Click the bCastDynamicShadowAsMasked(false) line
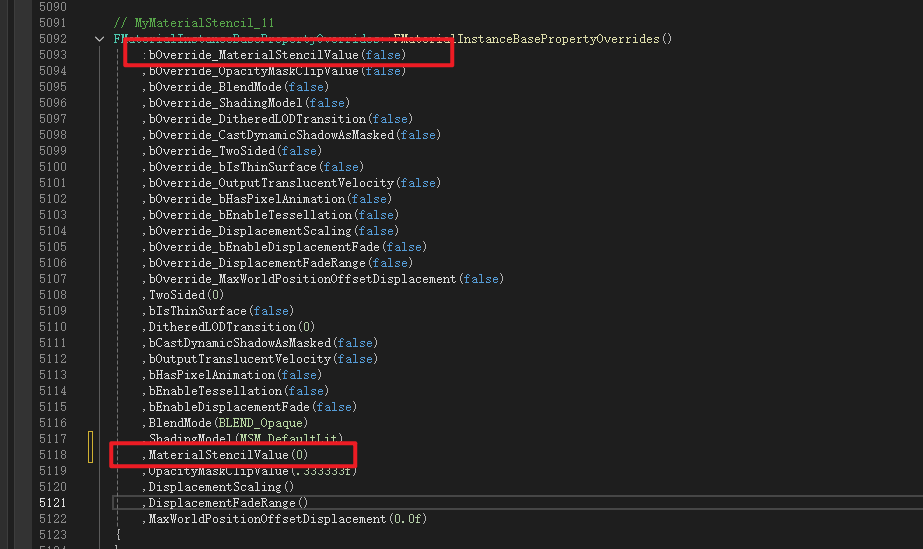The image size is (923, 549). (x=260, y=343)
